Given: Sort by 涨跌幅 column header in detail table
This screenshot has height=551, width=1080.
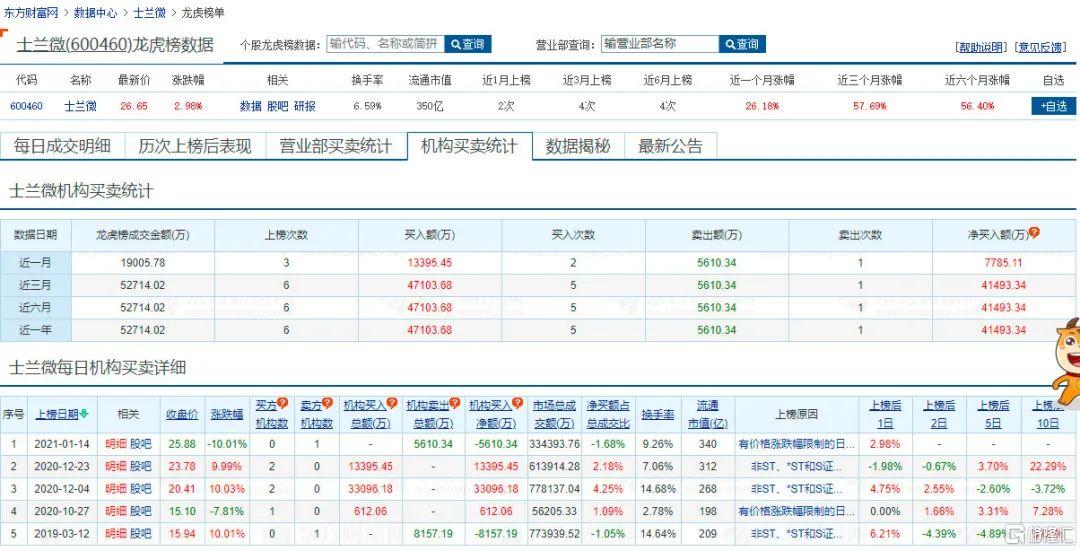Looking at the screenshot, I should coord(227,414).
